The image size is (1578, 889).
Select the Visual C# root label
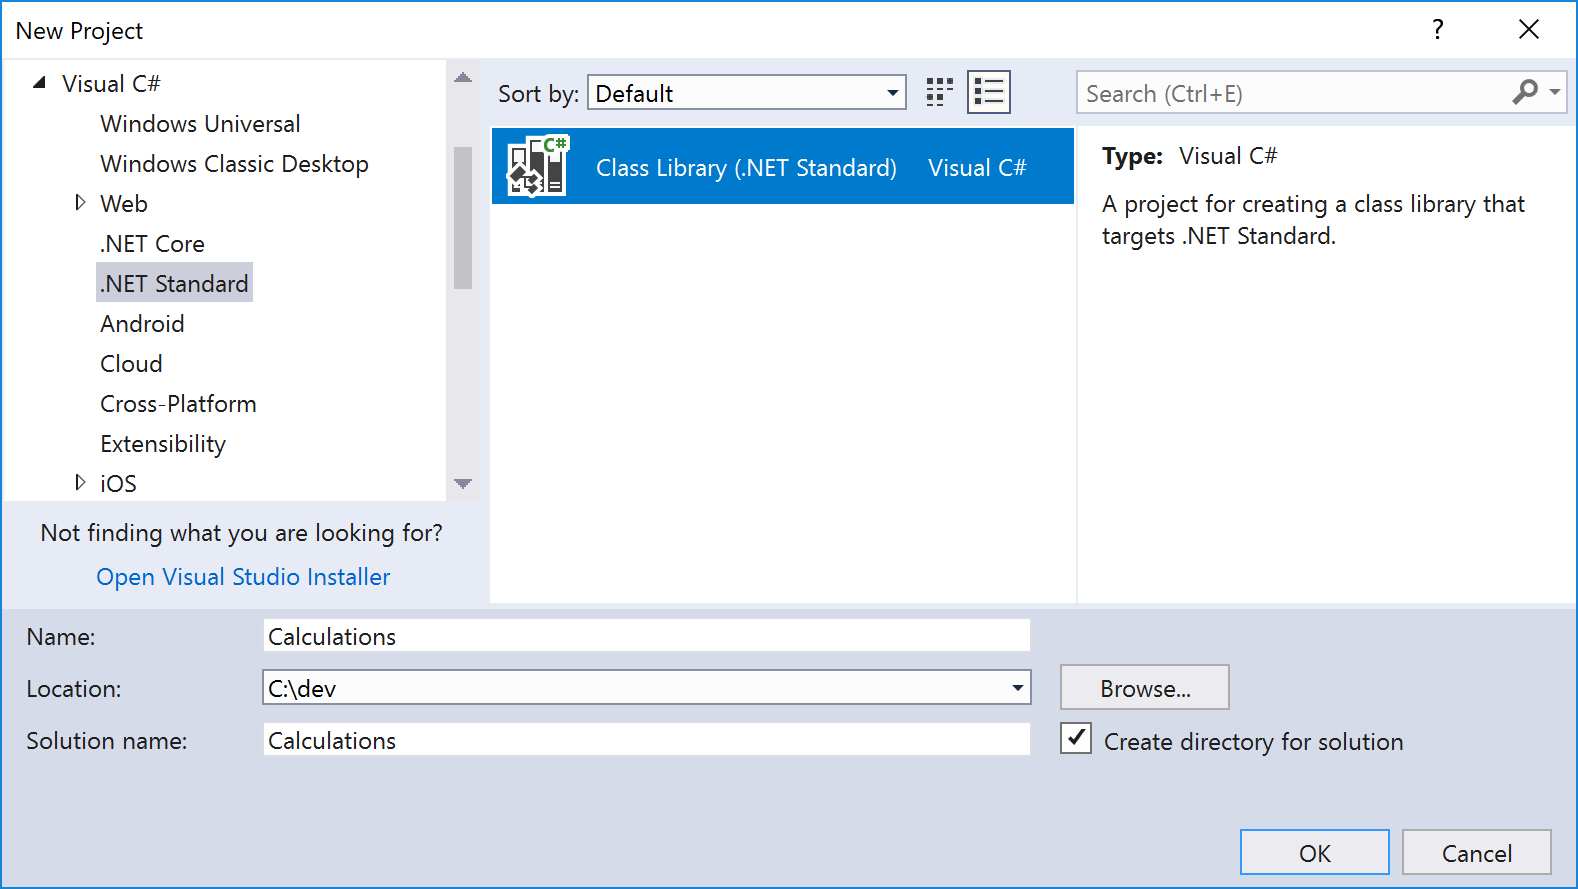[111, 84]
